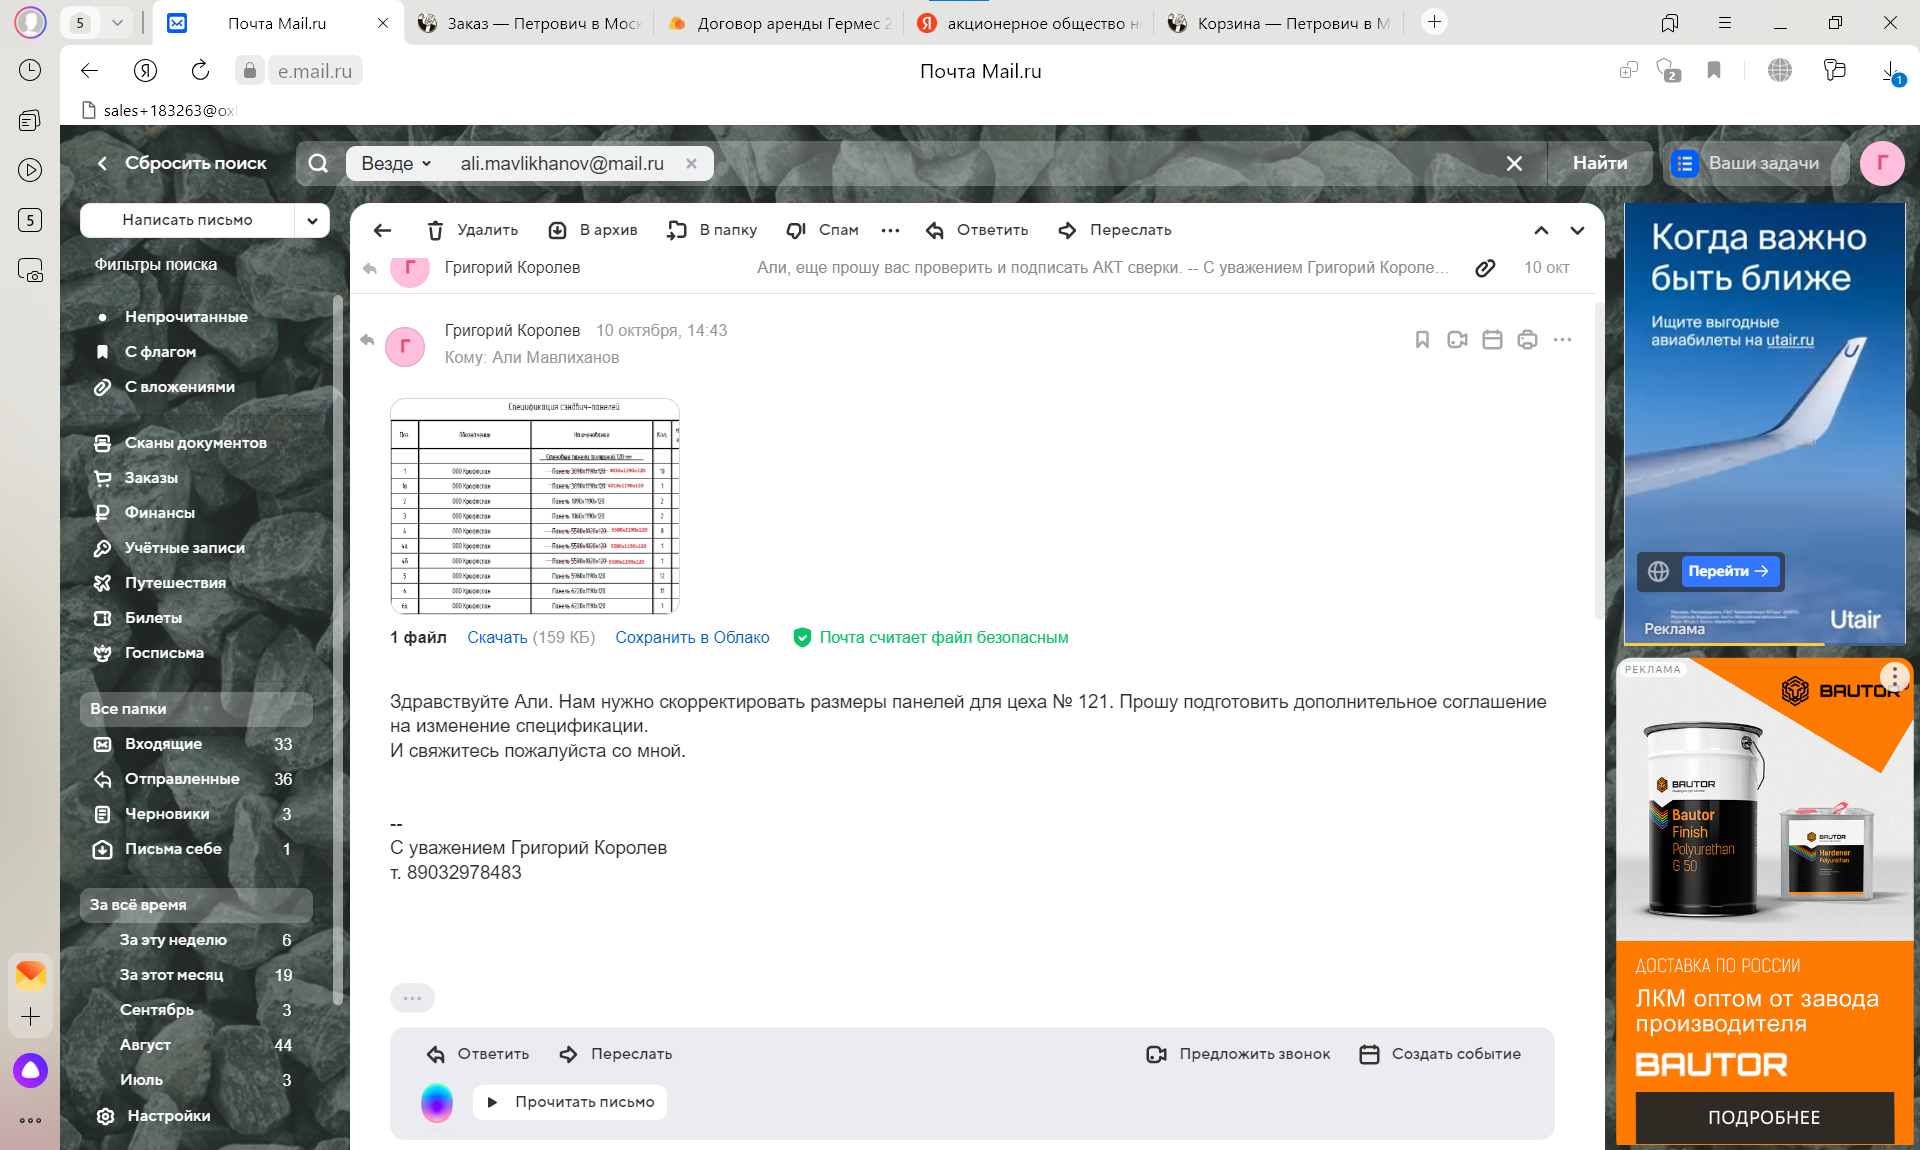1920x1150 pixels.
Task: Click 'ПОДРОБНЕЕ' in the Bautor ad
Action: tap(1764, 1117)
